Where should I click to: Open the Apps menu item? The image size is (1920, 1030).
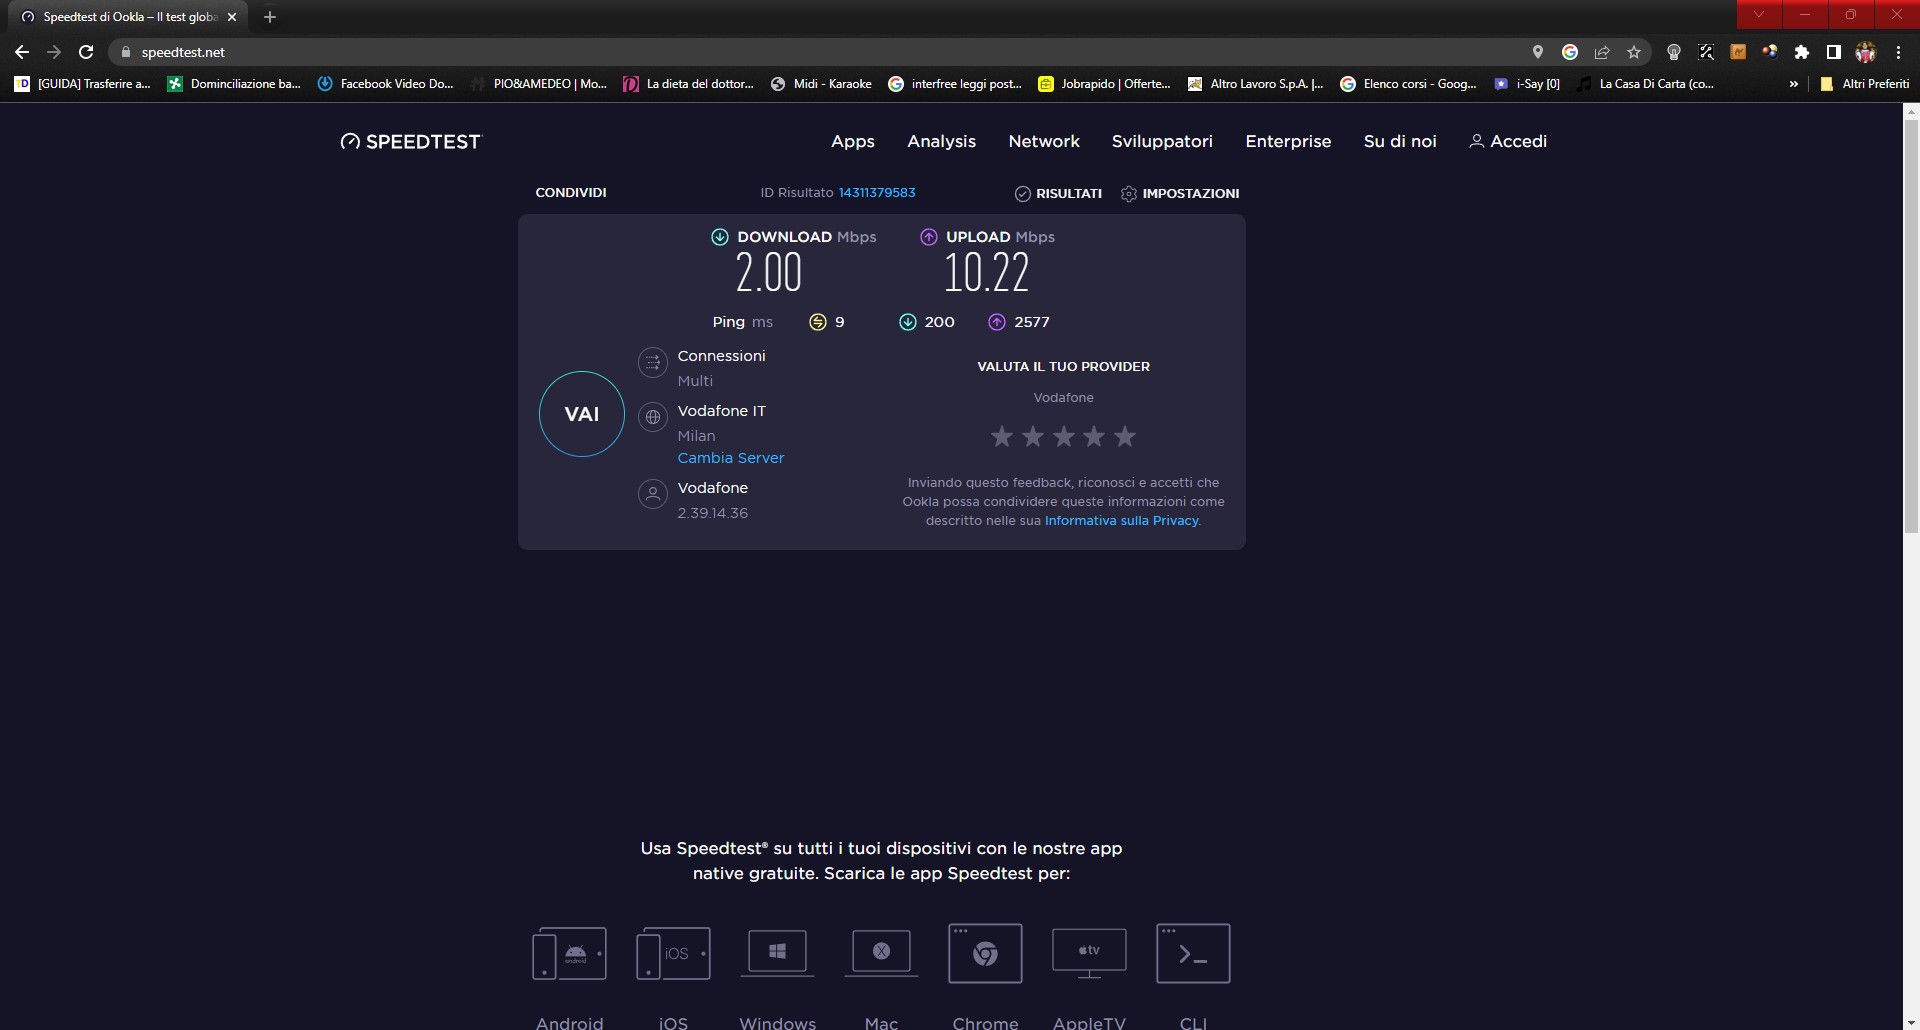[x=853, y=141]
